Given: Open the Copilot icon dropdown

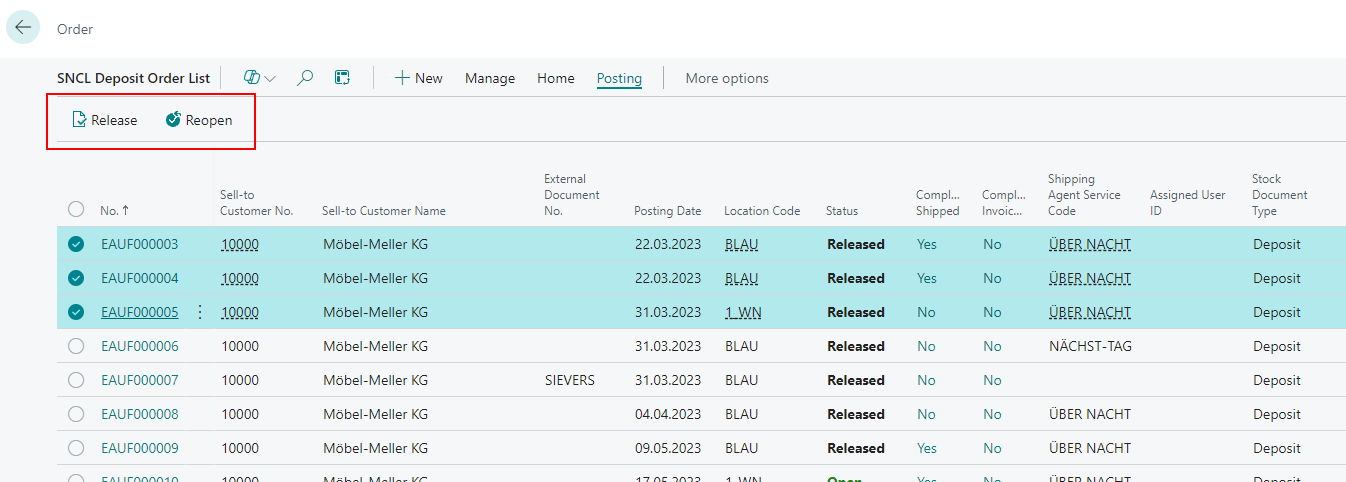Looking at the screenshot, I should coord(259,78).
